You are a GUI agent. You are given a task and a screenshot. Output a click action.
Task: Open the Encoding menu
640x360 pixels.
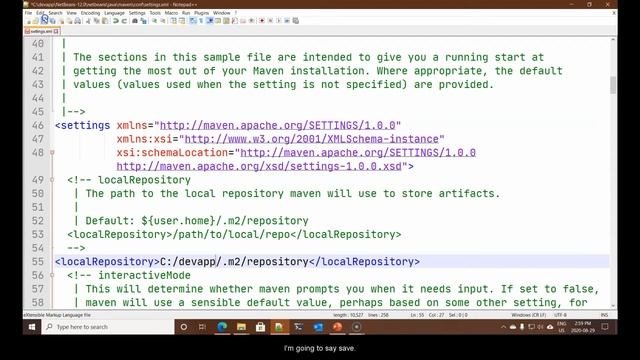click(90, 13)
